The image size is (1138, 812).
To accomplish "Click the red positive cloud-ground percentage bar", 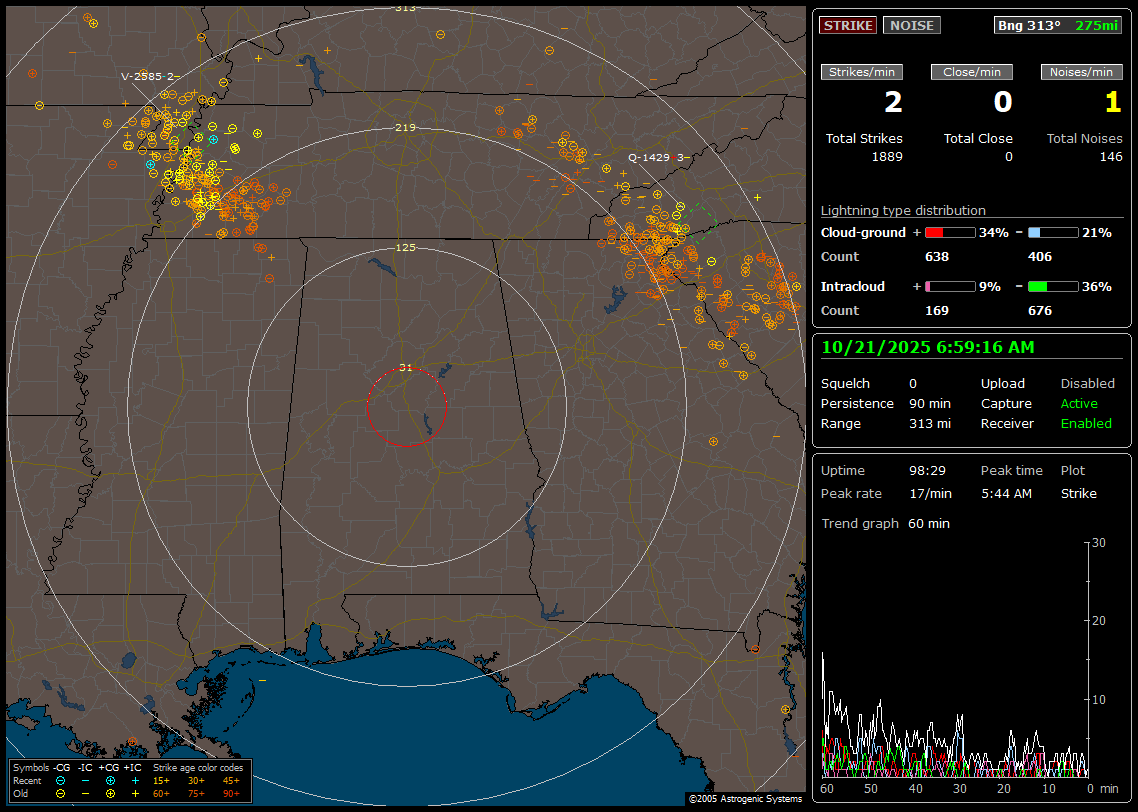I will point(949,232).
